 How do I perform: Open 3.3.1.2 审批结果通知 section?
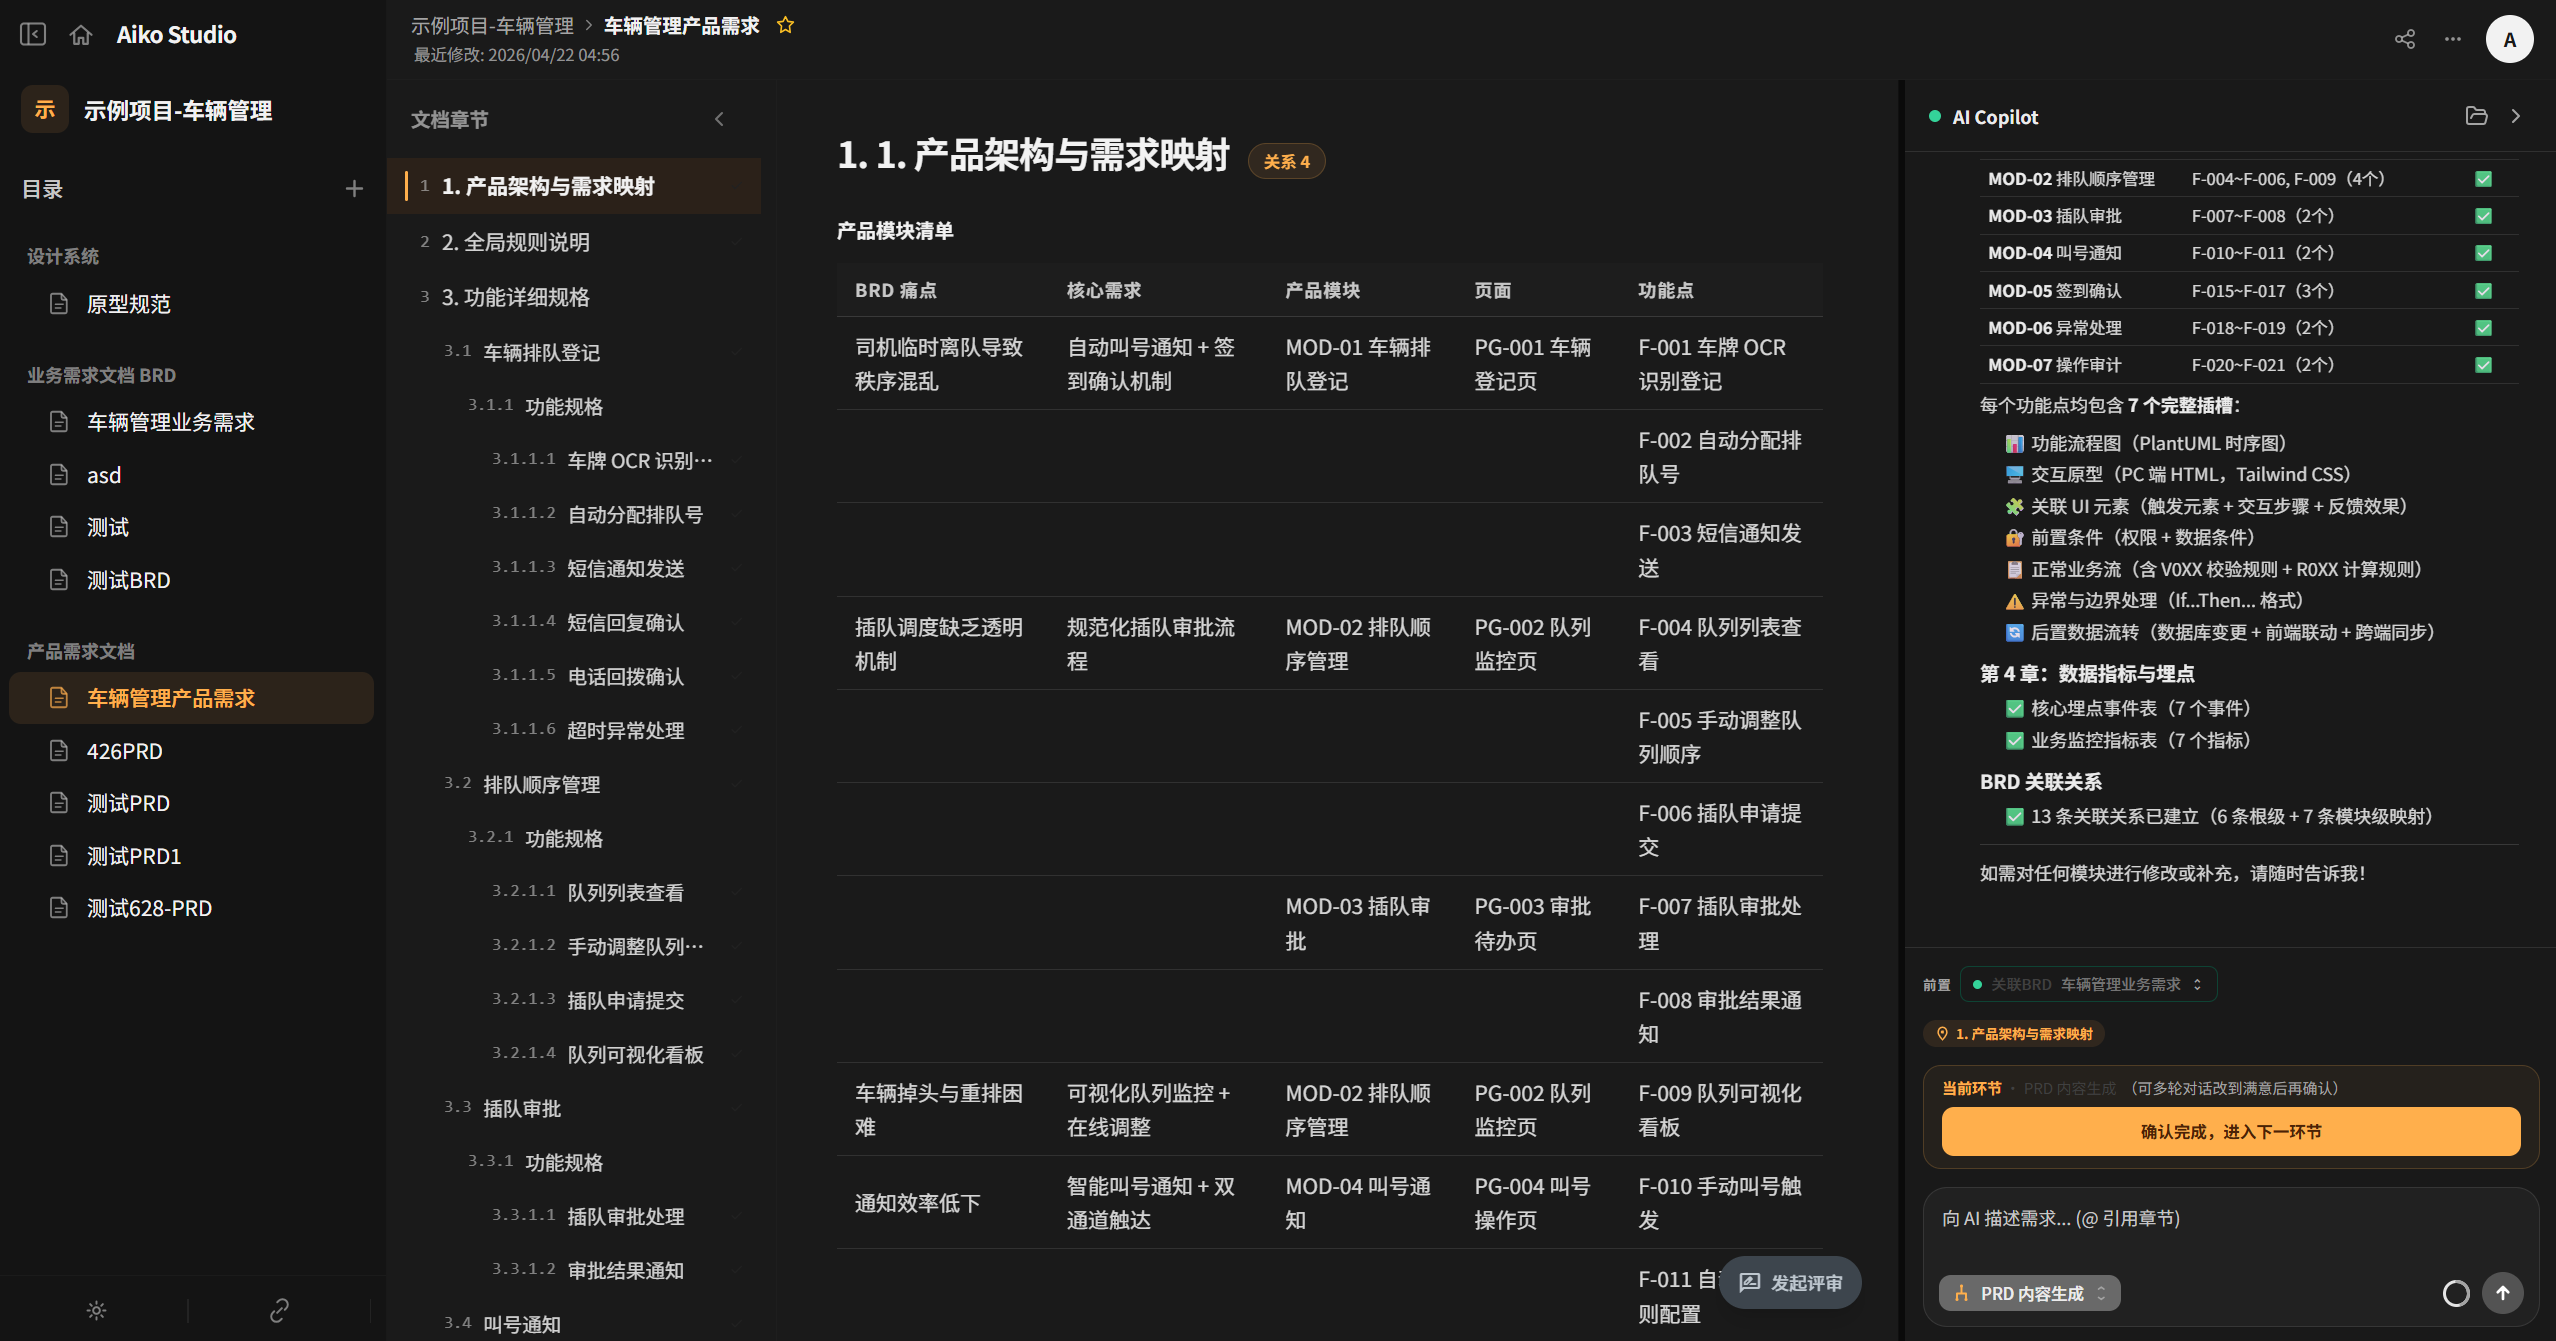click(x=574, y=1270)
